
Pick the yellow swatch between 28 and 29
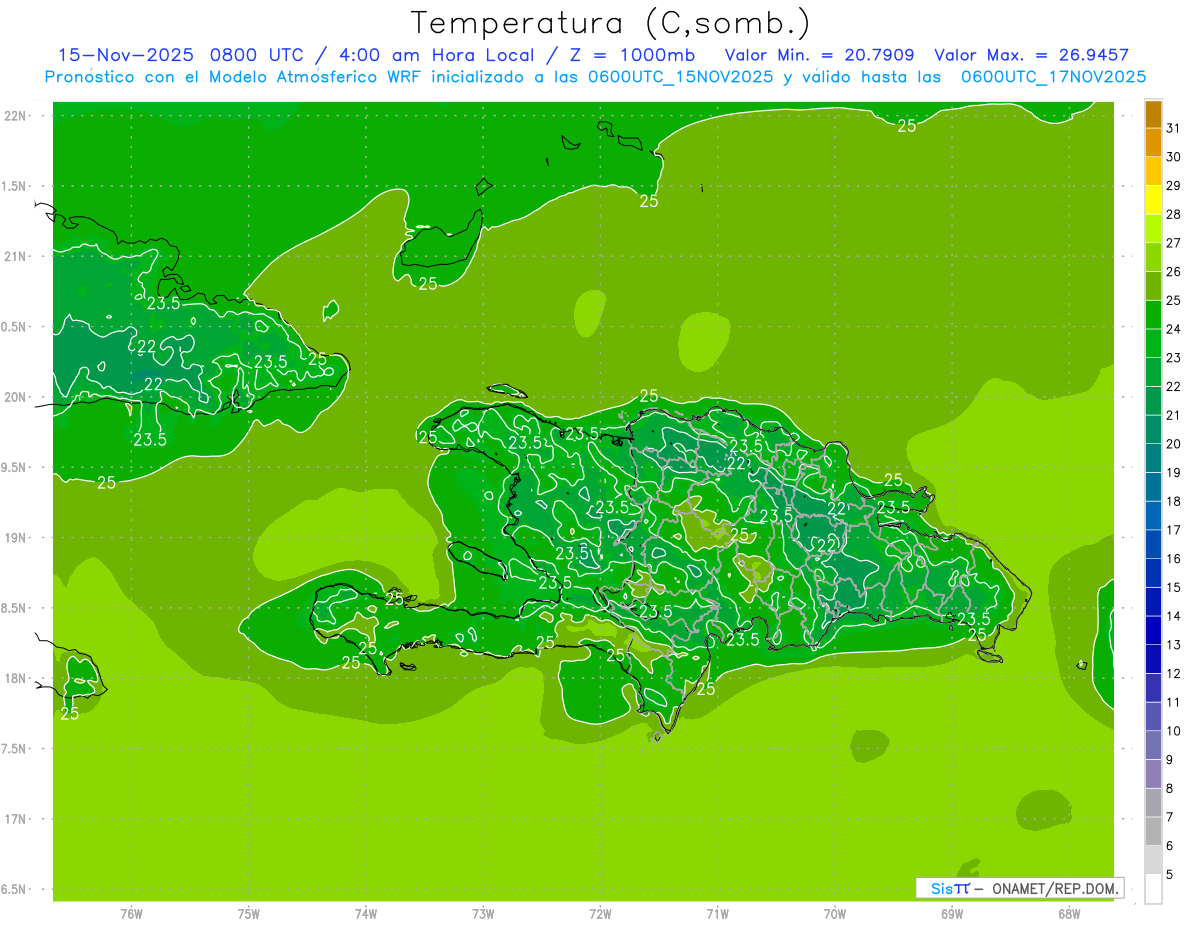[1153, 200]
